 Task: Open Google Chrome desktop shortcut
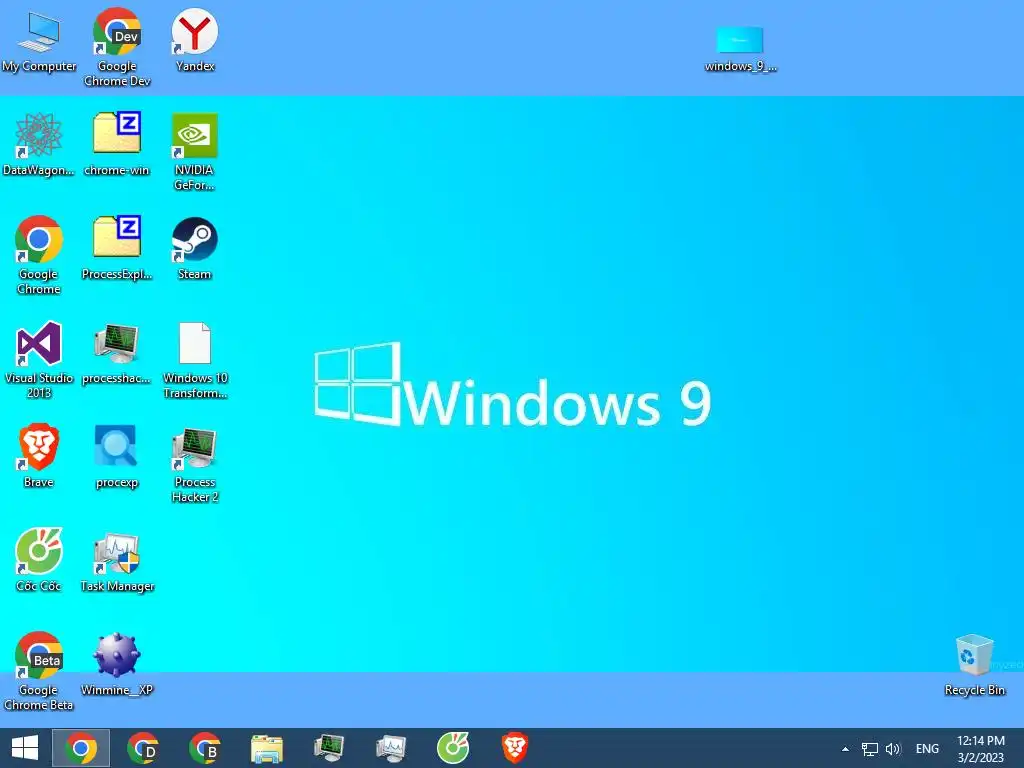[39, 255]
